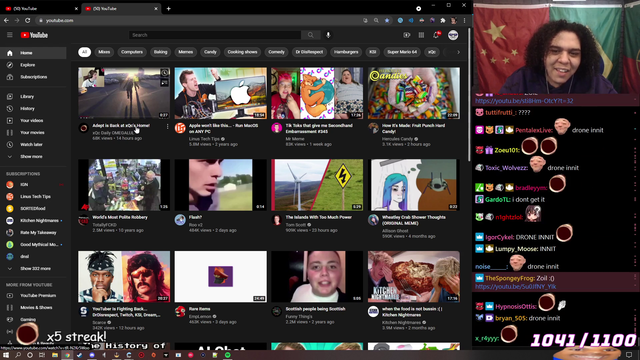This screenshot has height=360, width=640.
Task: Open History in the sidebar
Action: pos(33,109)
